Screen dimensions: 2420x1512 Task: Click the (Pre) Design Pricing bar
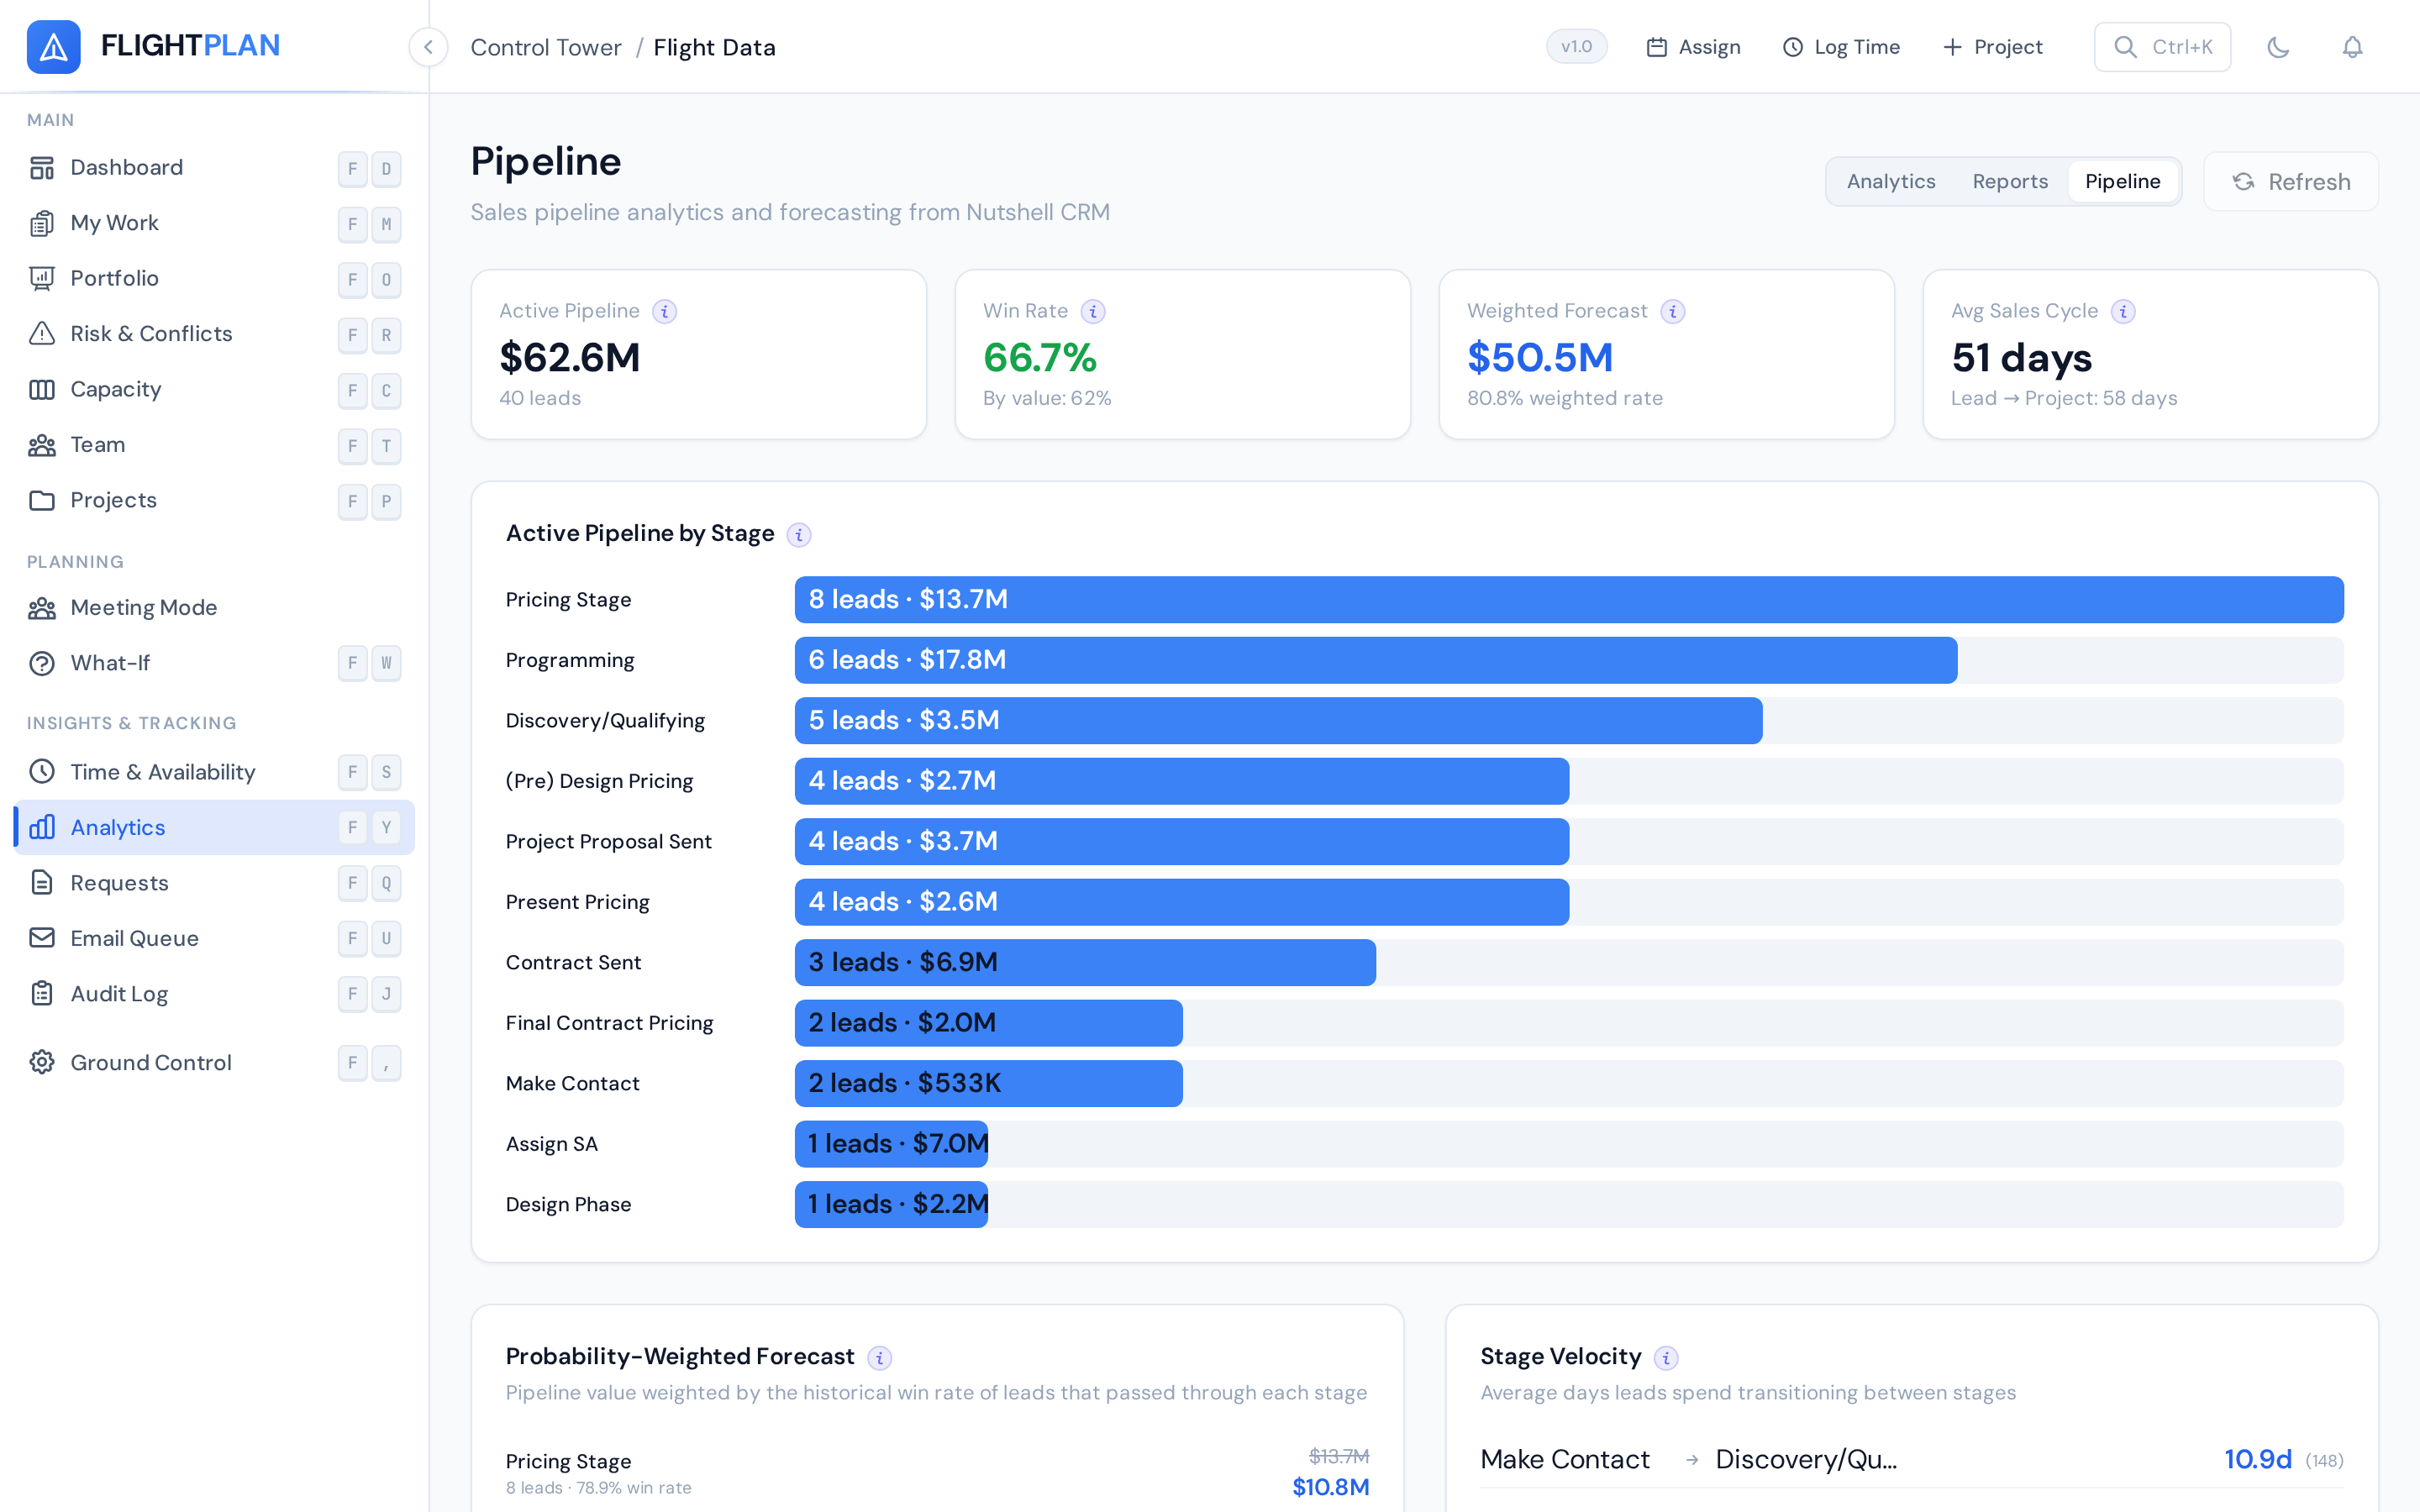[x=1182, y=782]
